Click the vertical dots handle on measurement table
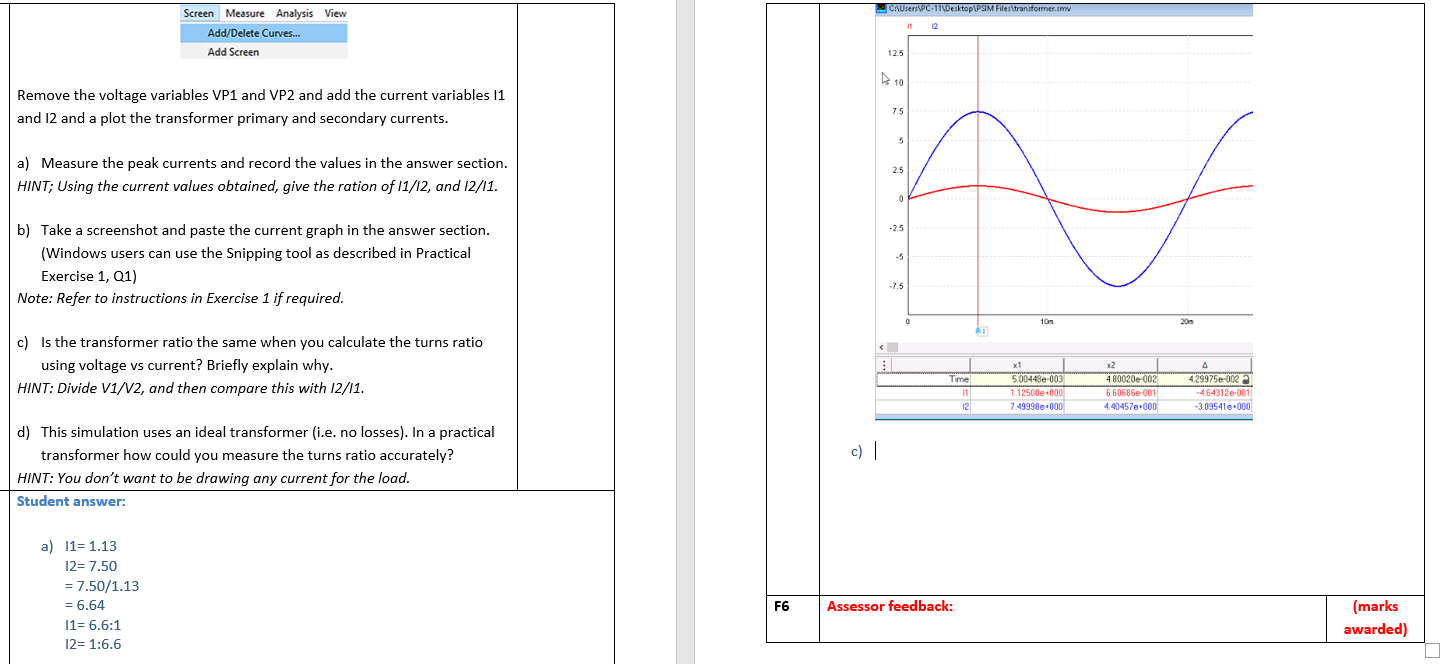This screenshot has width=1453, height=664. 885,364
